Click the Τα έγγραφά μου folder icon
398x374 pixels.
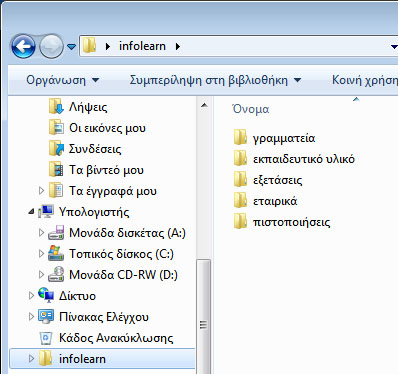coord(56,191)
